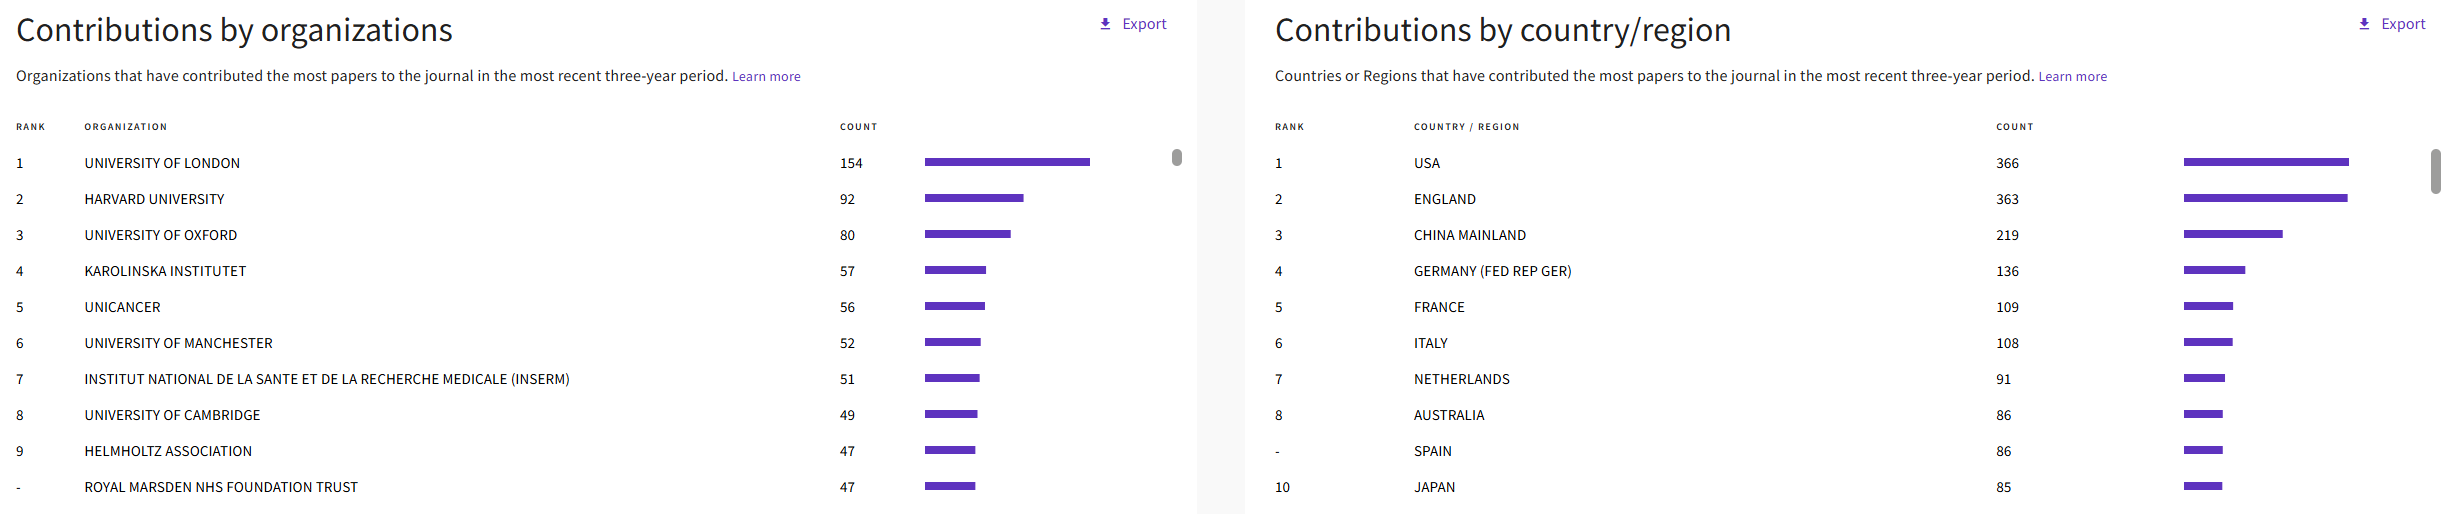Click count 56 for Unicancer
The image size is (2447, 514).
pos(847,307)
